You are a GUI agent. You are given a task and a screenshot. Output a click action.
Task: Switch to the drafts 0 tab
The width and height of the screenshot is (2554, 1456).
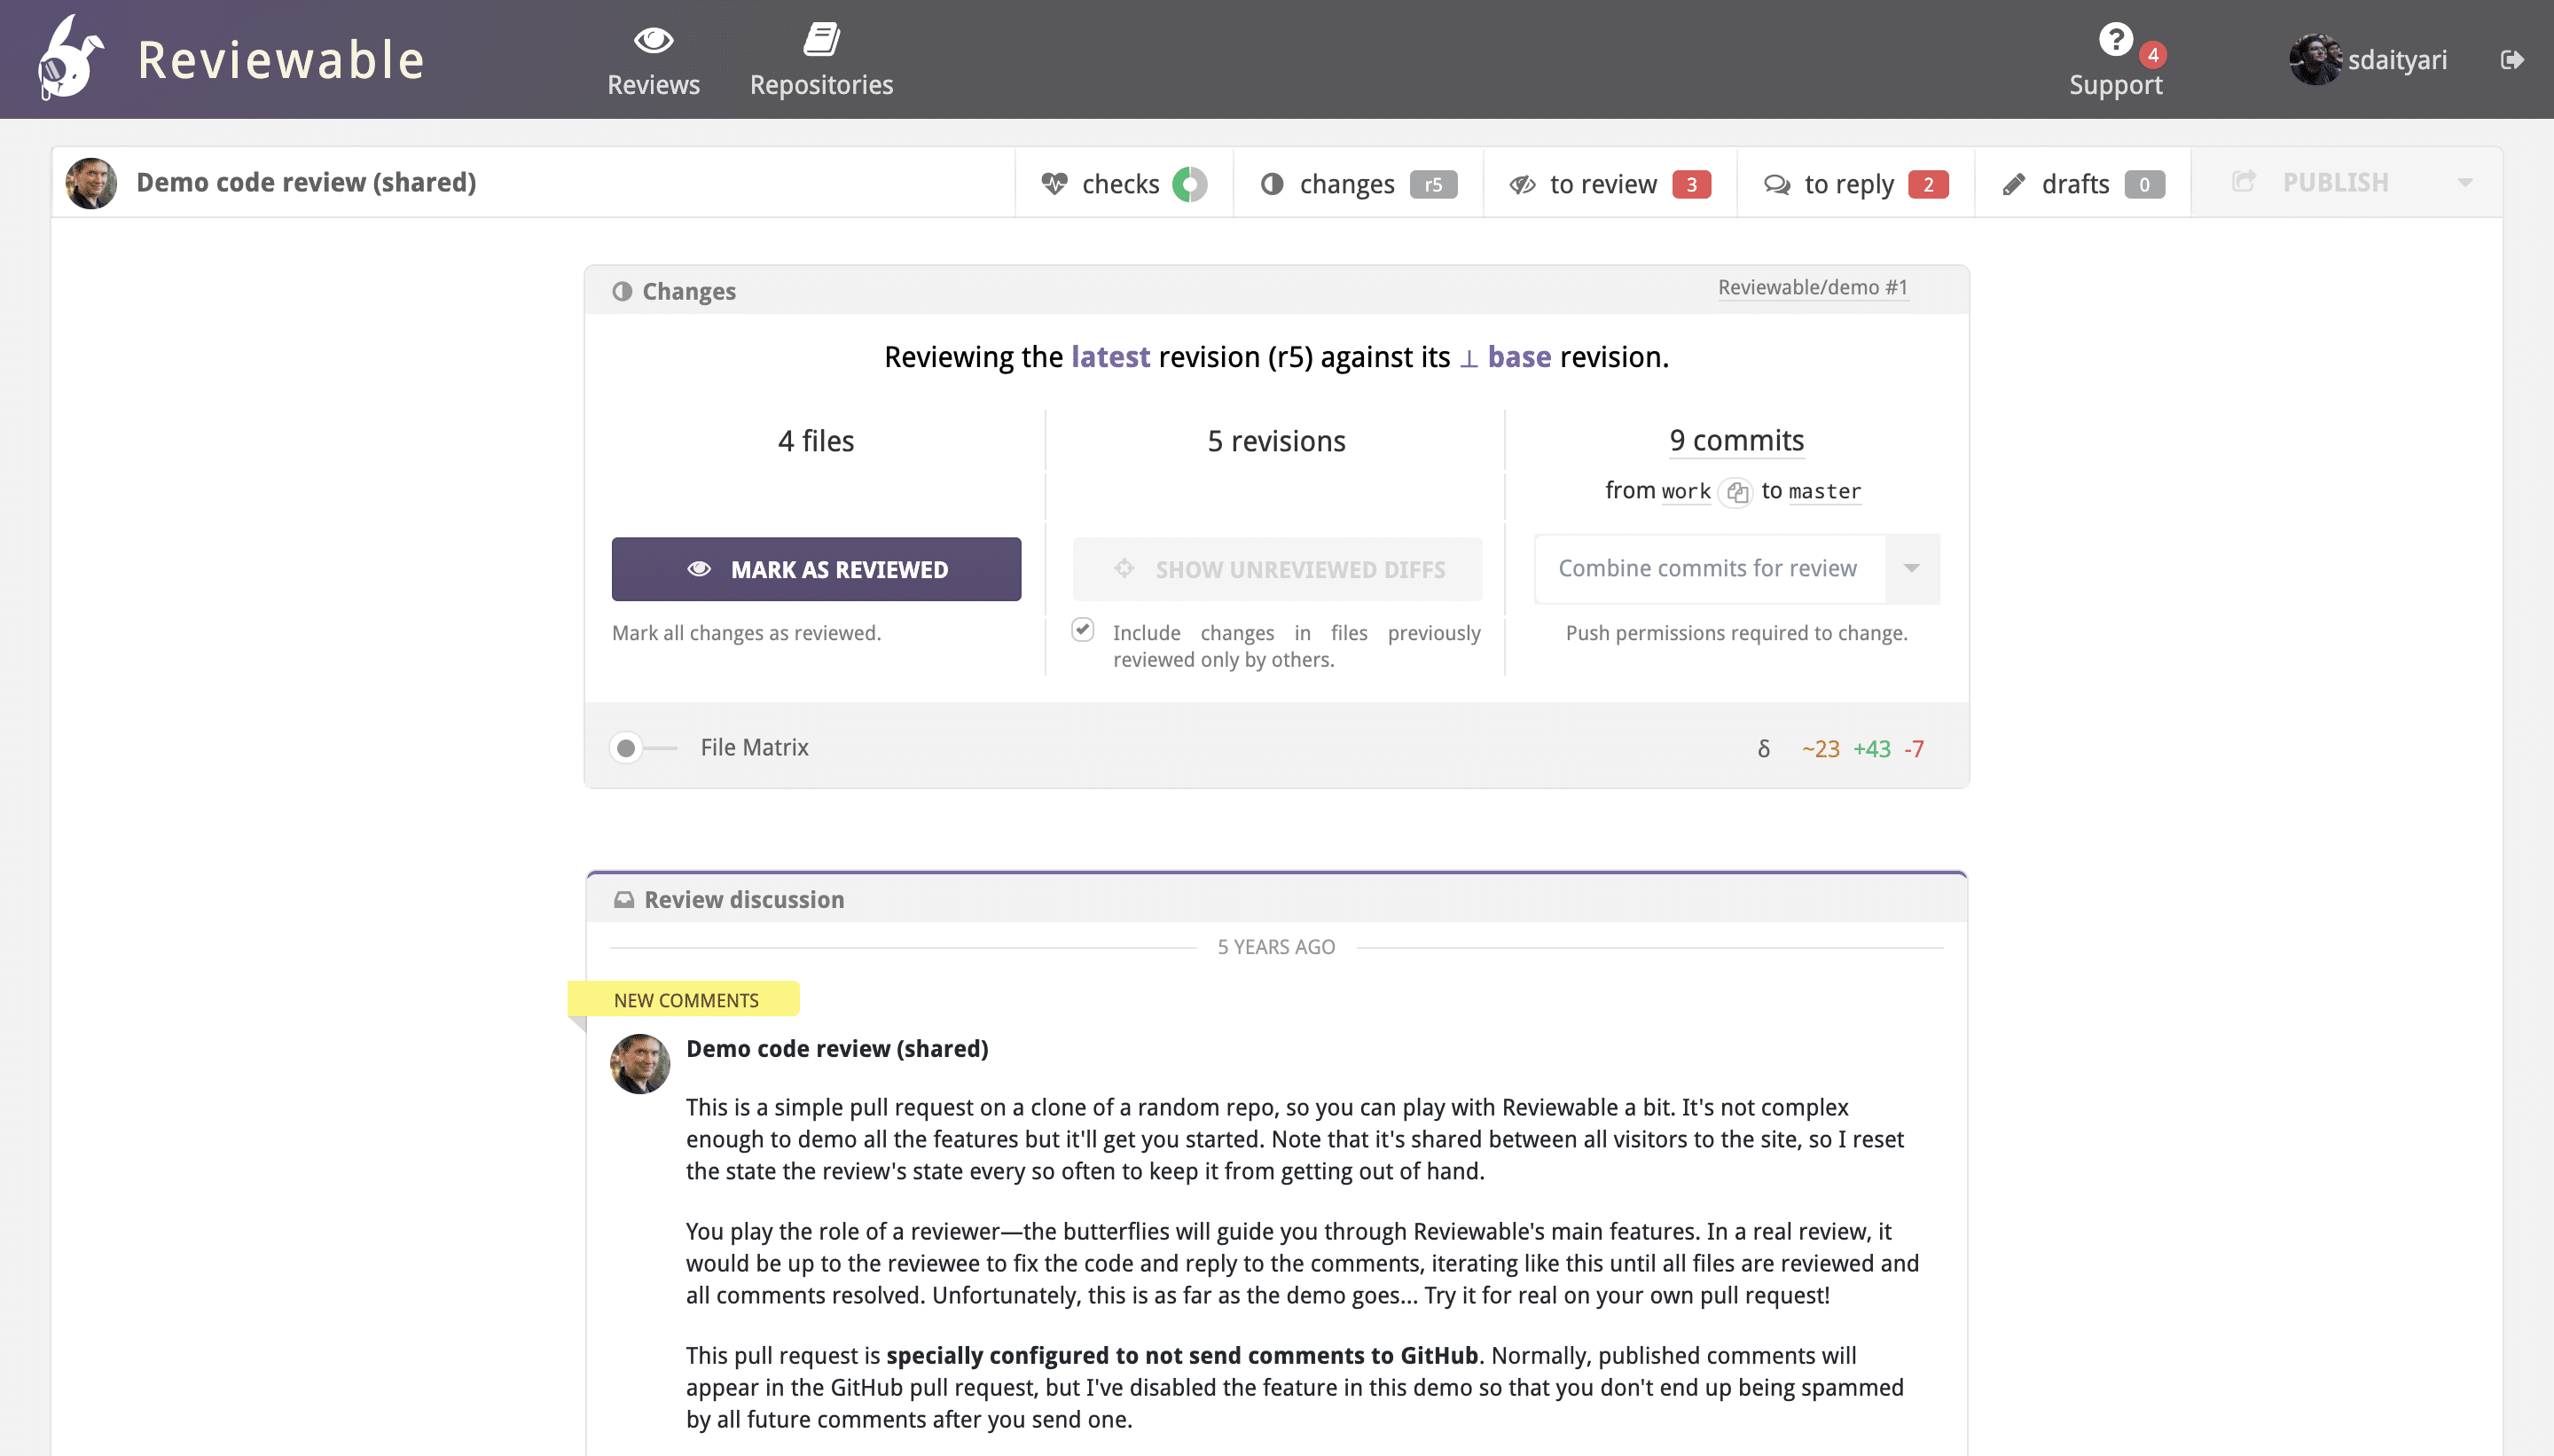2080,181
